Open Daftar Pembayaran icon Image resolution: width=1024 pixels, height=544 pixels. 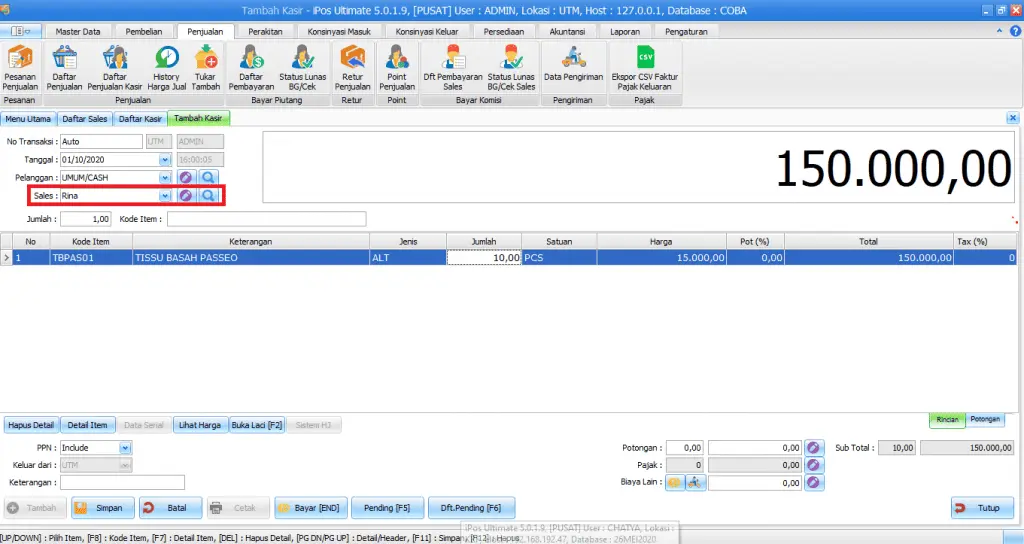(251, 68)
